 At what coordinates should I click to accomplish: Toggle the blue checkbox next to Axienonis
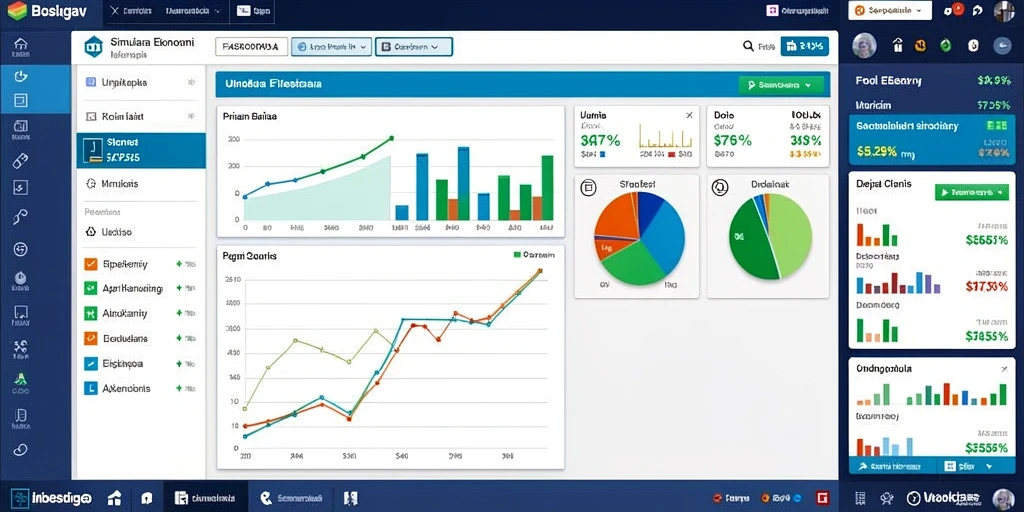(x=91, y=388)
